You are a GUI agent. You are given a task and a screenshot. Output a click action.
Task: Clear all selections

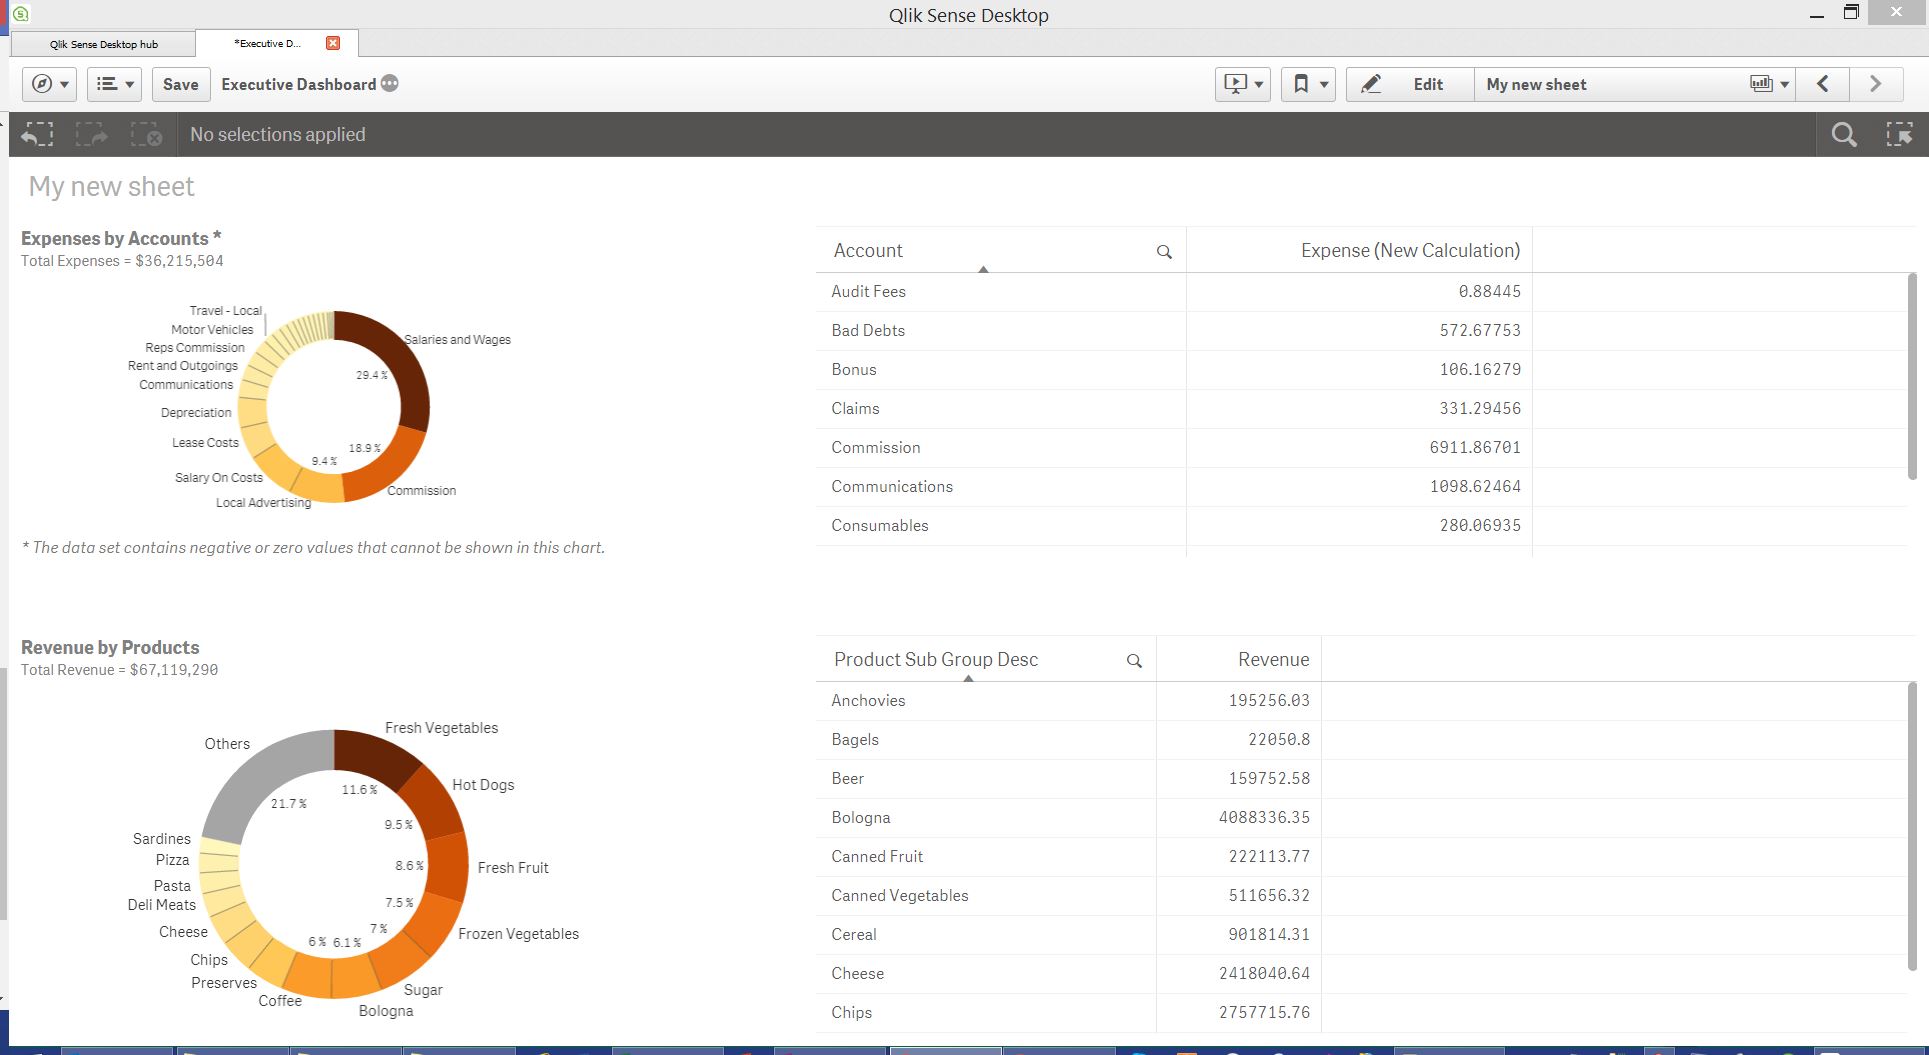[x=147, y=134]
